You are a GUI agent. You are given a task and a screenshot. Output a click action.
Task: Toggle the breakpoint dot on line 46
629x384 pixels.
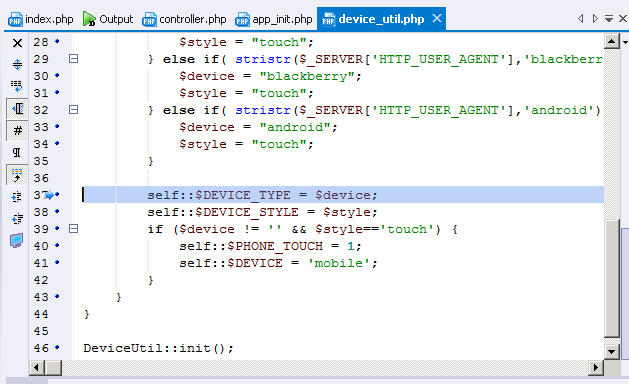click(57, 347)
